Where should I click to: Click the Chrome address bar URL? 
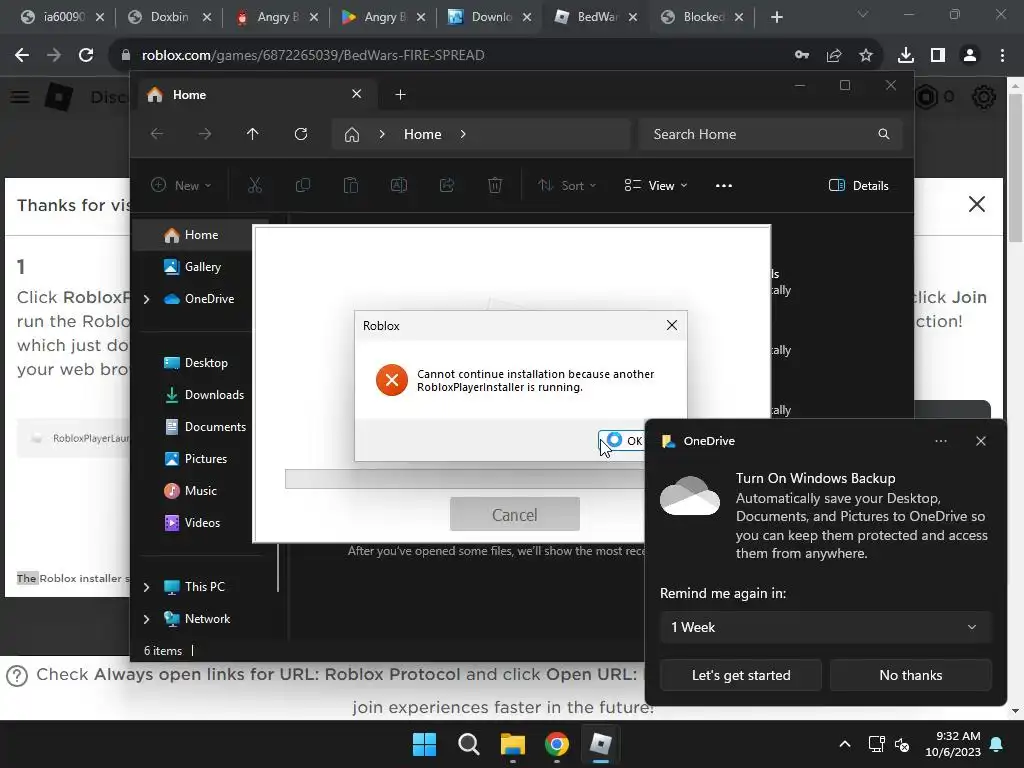click(313, 55)
